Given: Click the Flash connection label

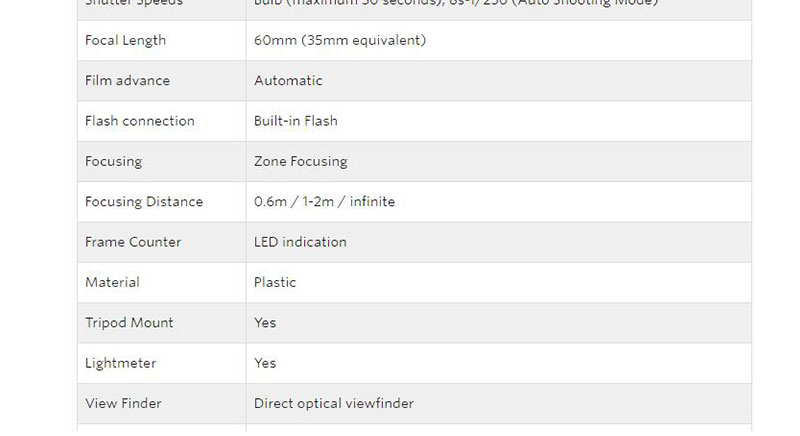Looking at the screenshot, I should 140,121.
